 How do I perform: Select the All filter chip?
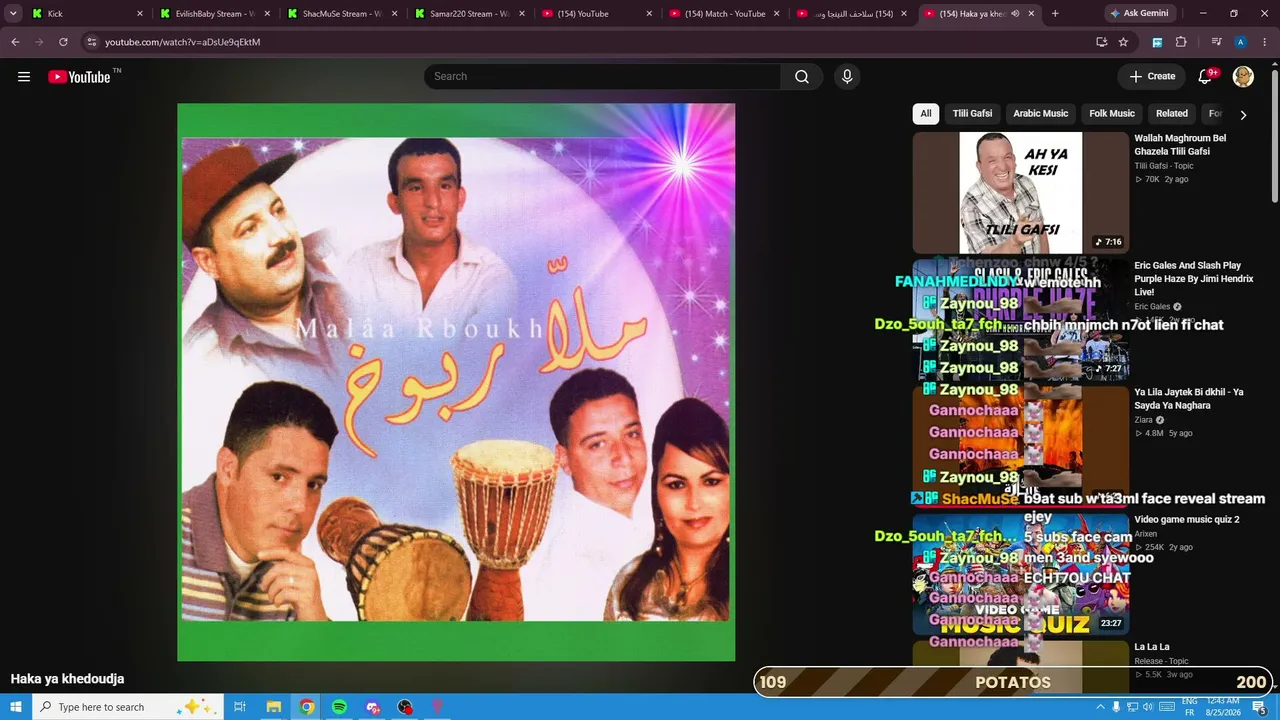point(926,114)
